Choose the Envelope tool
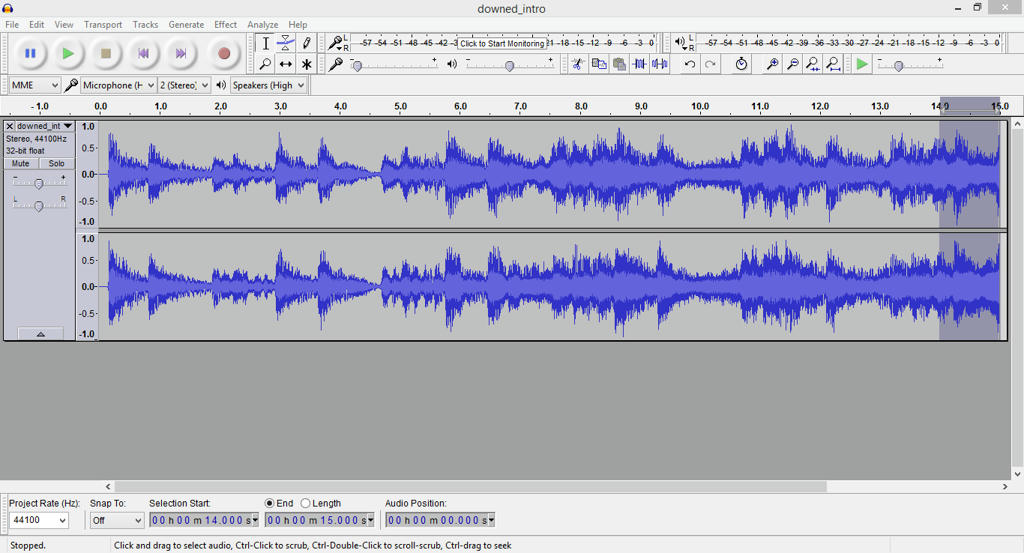Viewport: 1024px width, 553px height. pos(285,43)
